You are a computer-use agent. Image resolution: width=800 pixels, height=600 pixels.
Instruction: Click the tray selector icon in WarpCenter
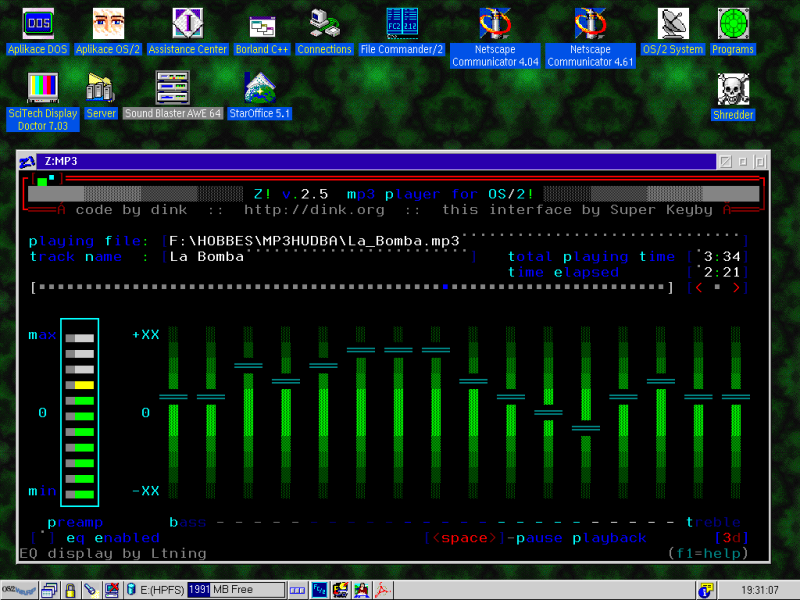[x=297, y=590]
